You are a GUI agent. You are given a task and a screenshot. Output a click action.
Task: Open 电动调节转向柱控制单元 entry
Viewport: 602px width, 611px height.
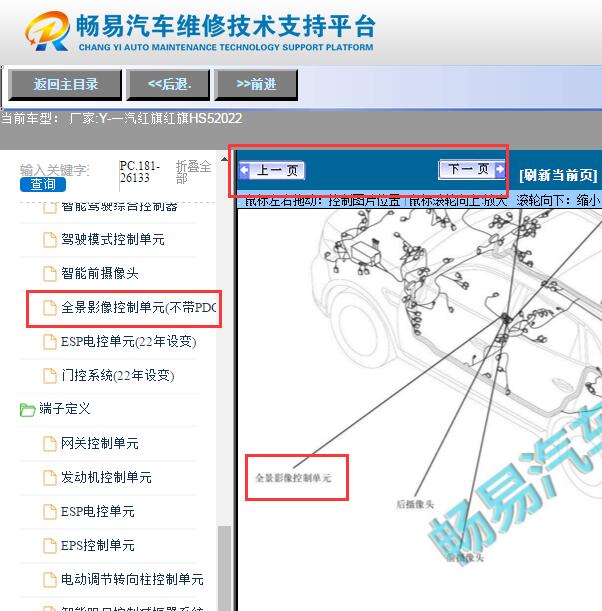point(132,579)
